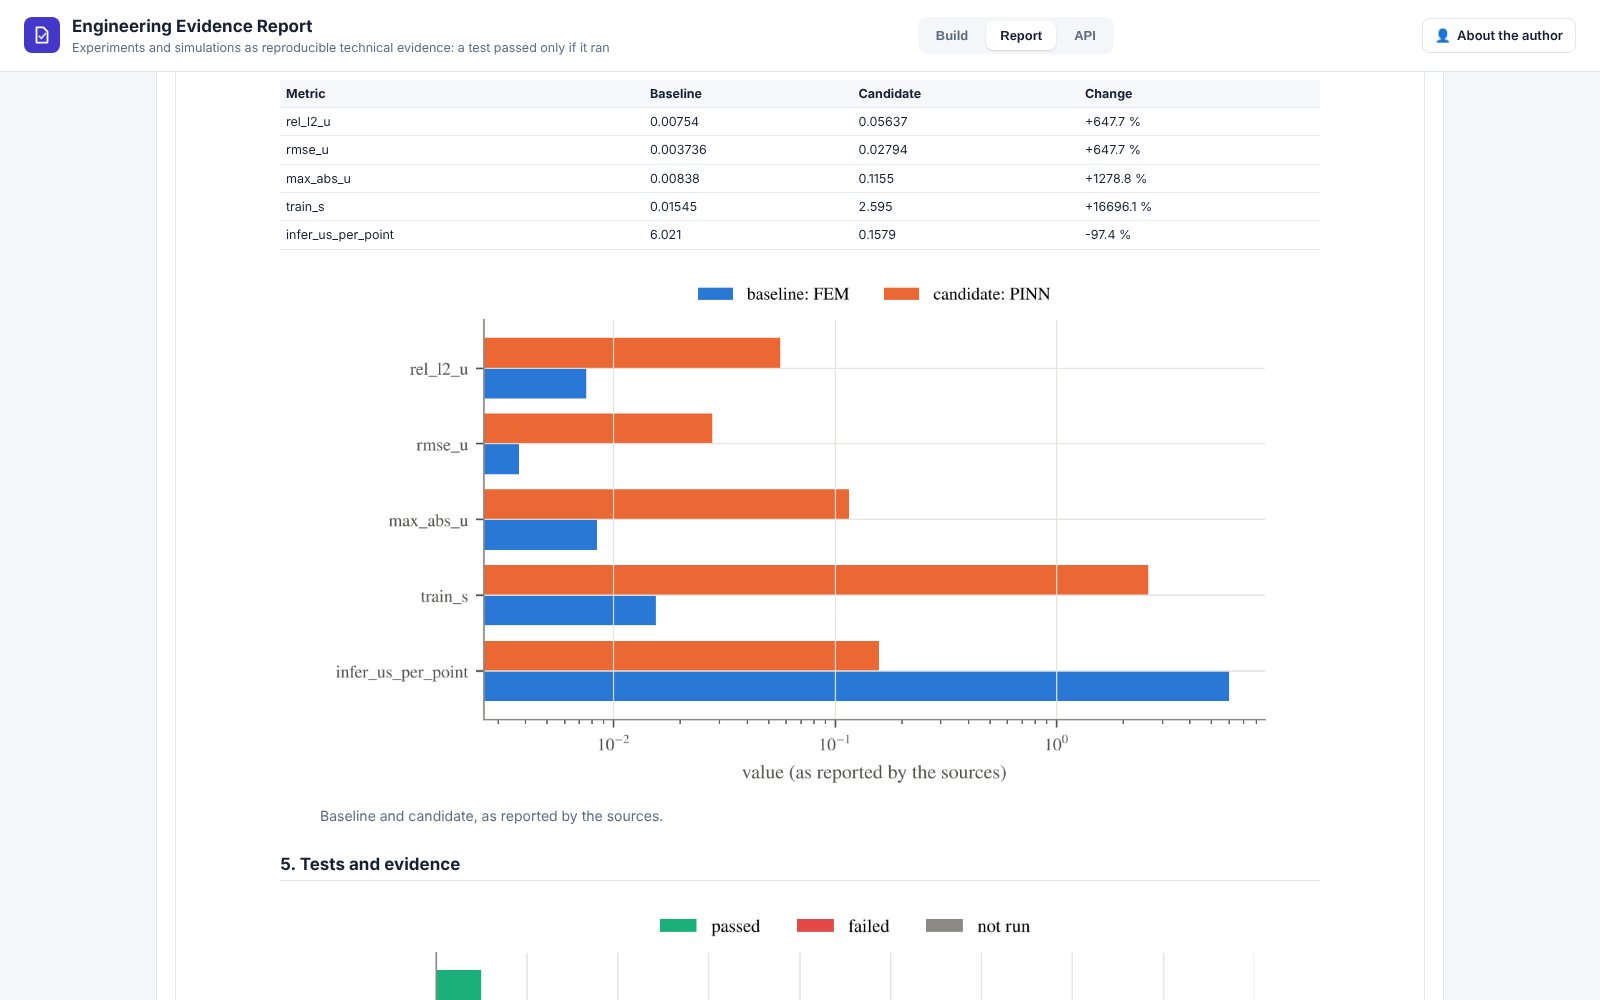Viewport: 1600px width, 1000px height.
Task: Click the +1278.8 % change value
Action: coord(1115,178)
